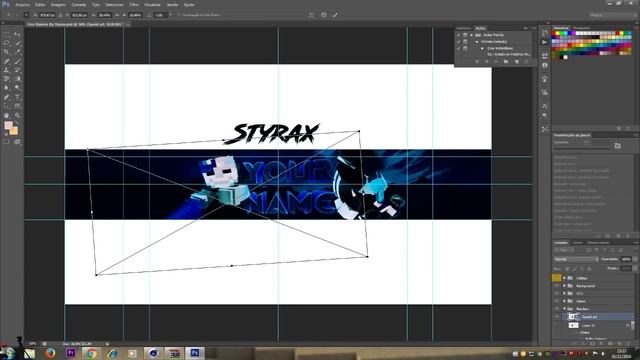Open the Imagem menu
The width and height of the screenshot is (640, 360).
tap(58, 4)
